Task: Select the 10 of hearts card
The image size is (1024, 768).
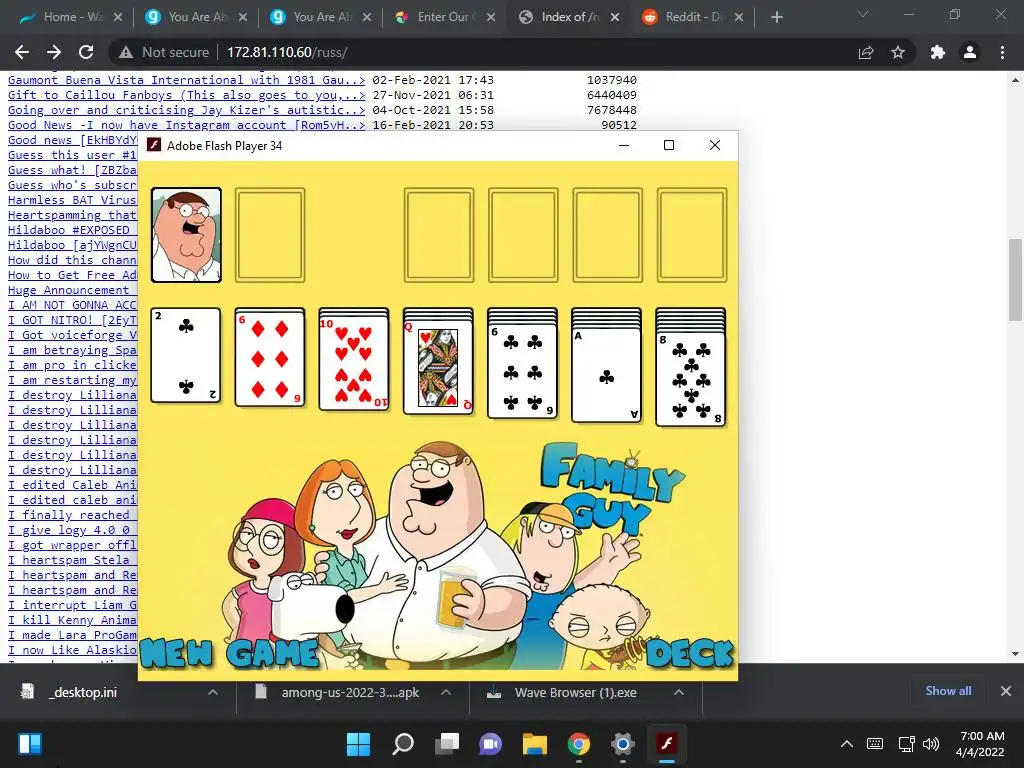Action: [354, 363]
